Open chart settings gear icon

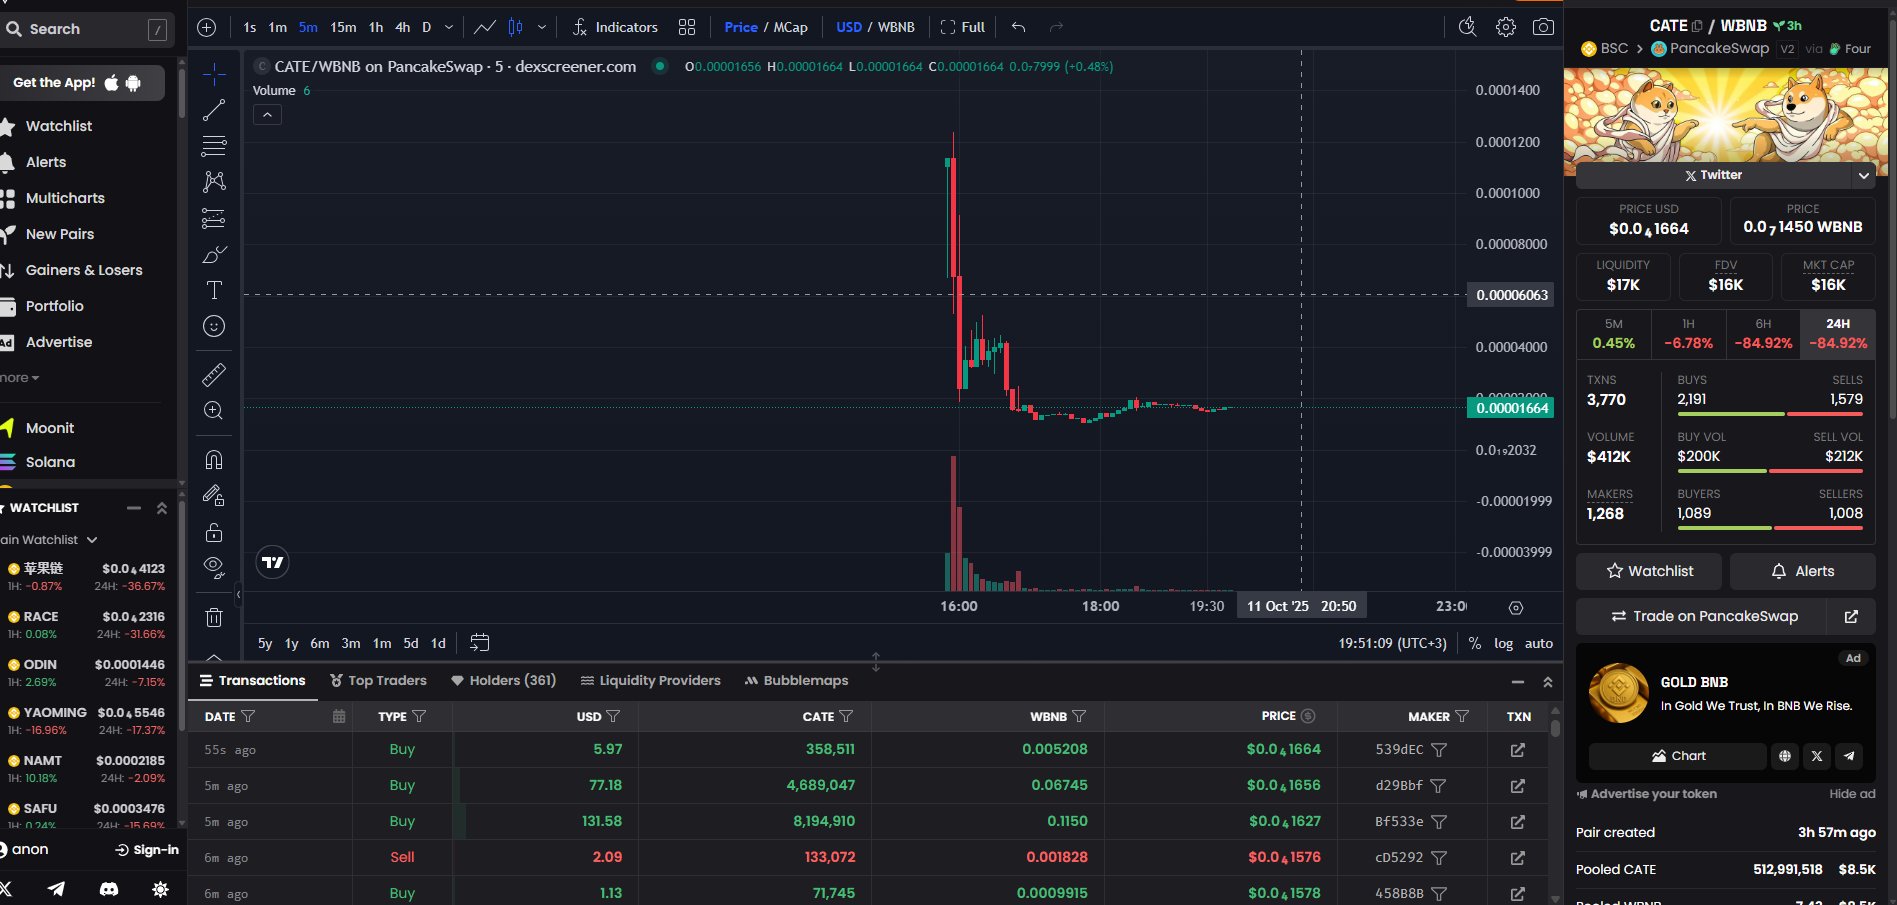pos(1505,27)
